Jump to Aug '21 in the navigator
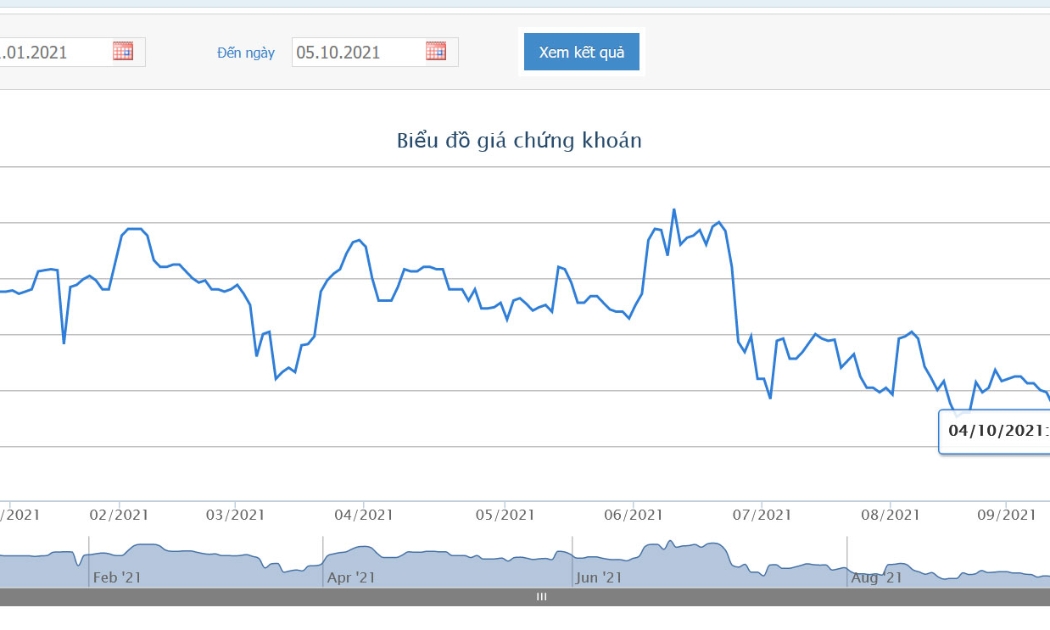 pyautogui.click(x=877, y=577)
